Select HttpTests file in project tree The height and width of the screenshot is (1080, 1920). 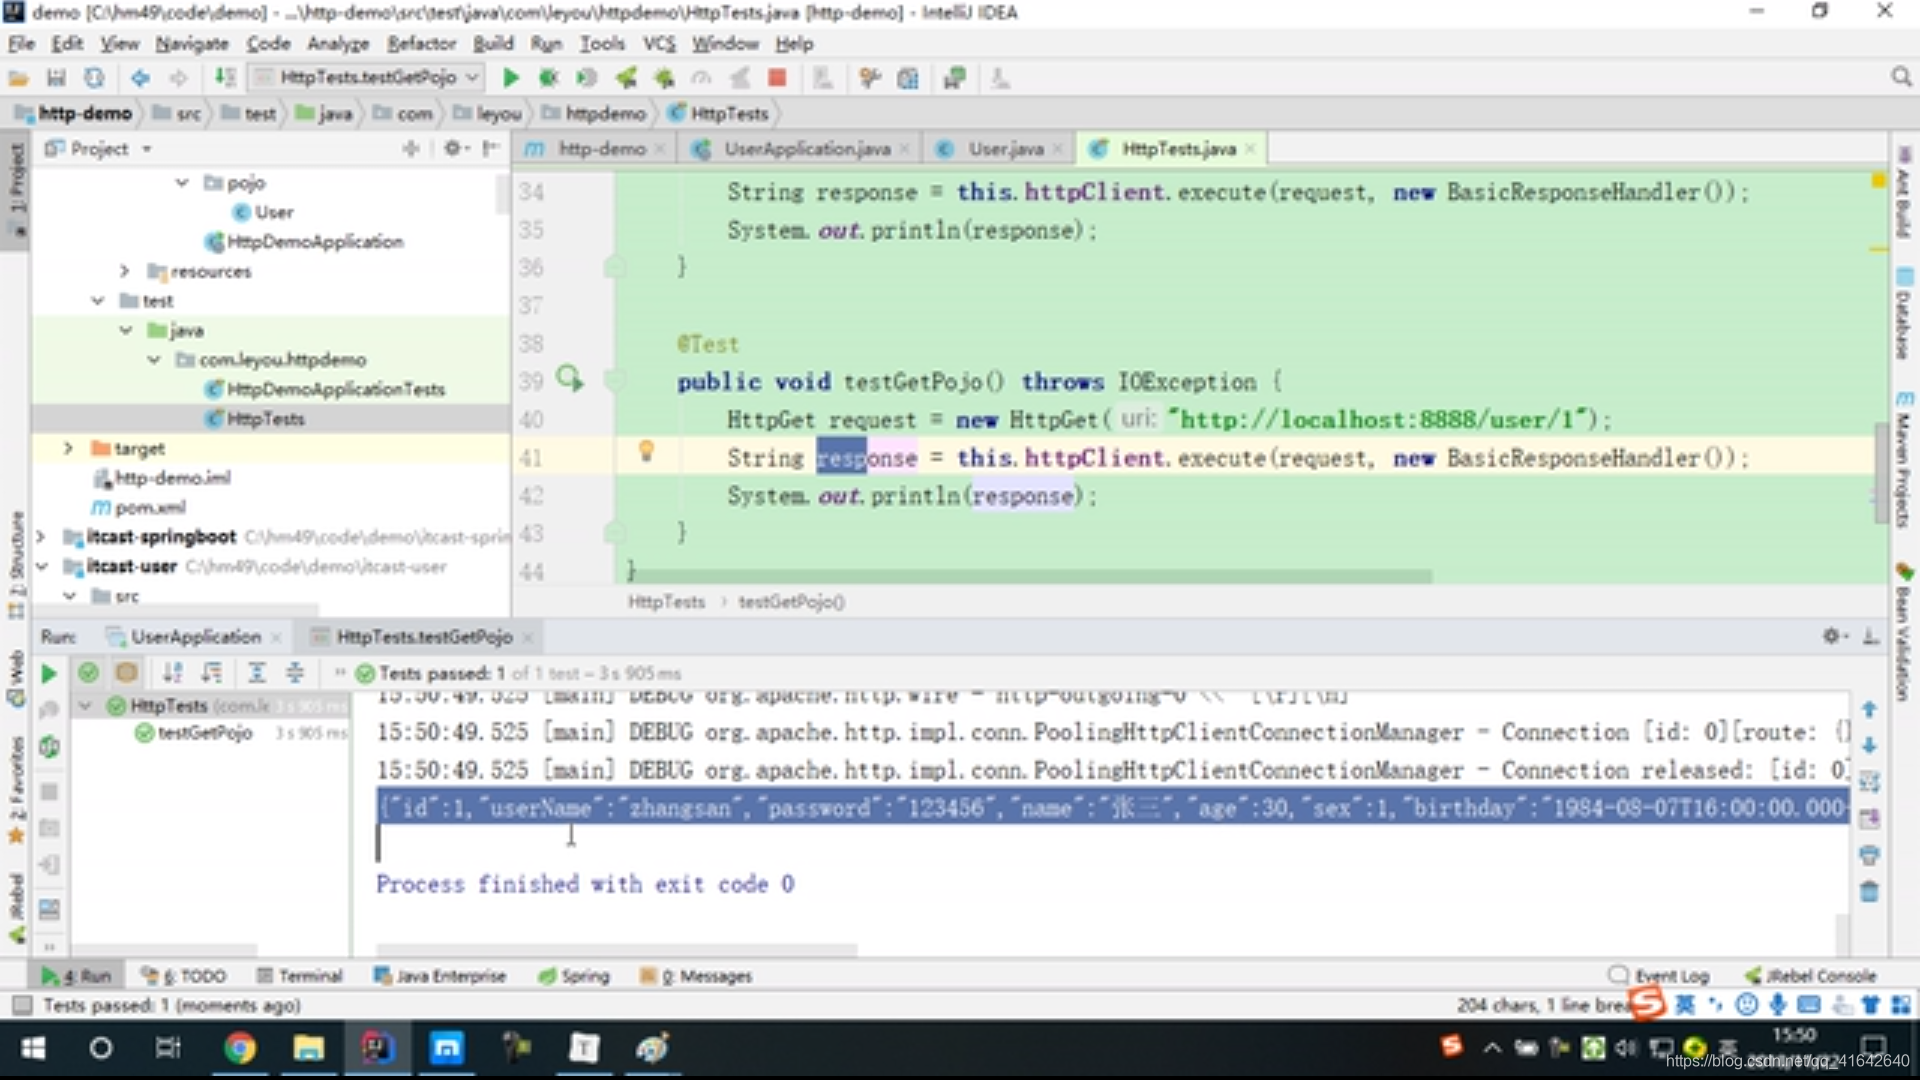pos(265,419)
